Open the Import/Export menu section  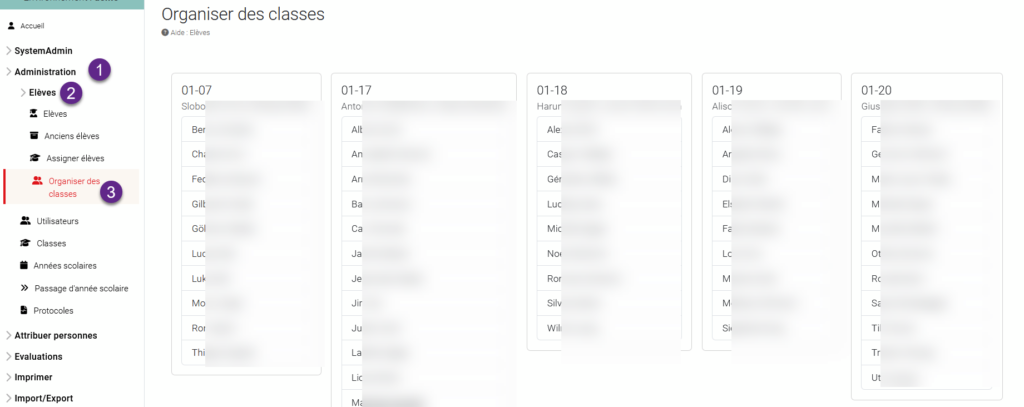tap(39, 398)
